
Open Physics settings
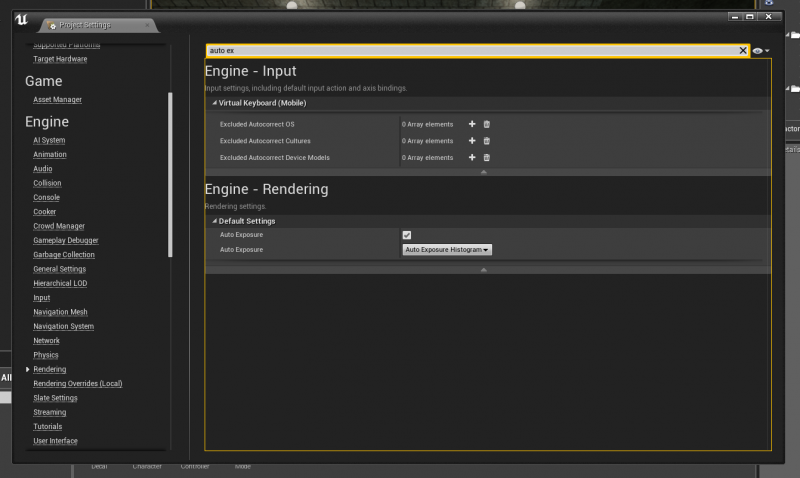45,355
